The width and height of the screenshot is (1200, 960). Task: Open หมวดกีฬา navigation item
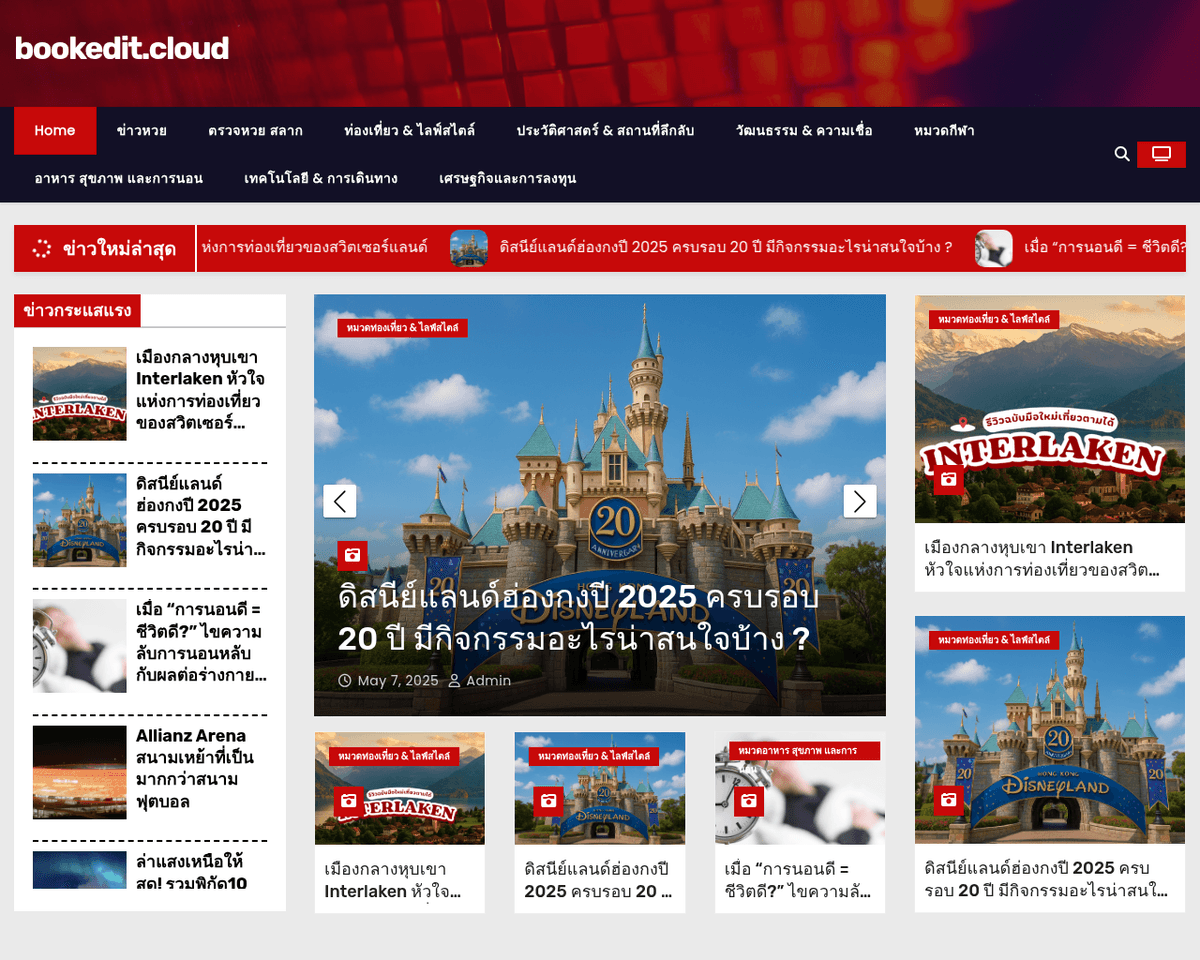[x=944, y=131]
